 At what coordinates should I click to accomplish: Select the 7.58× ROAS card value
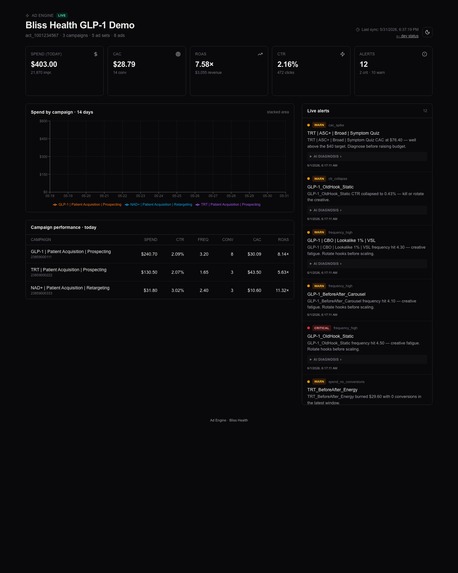204,64
